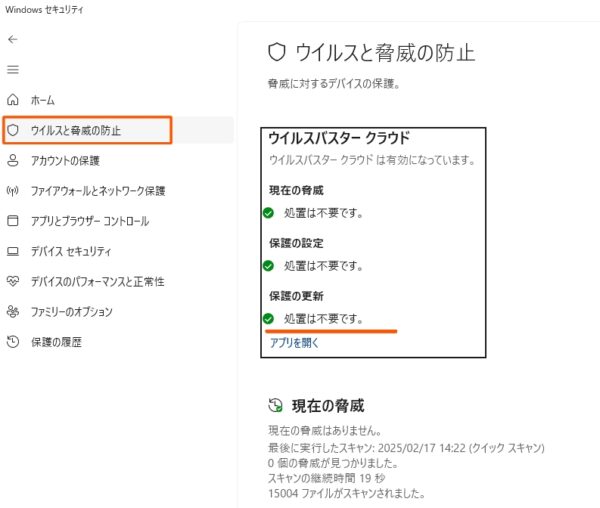600x508 pixels.
Task: Click the shield icon beside ウイルスと脅威の防止 in sidebar
Action: [13, 130]
